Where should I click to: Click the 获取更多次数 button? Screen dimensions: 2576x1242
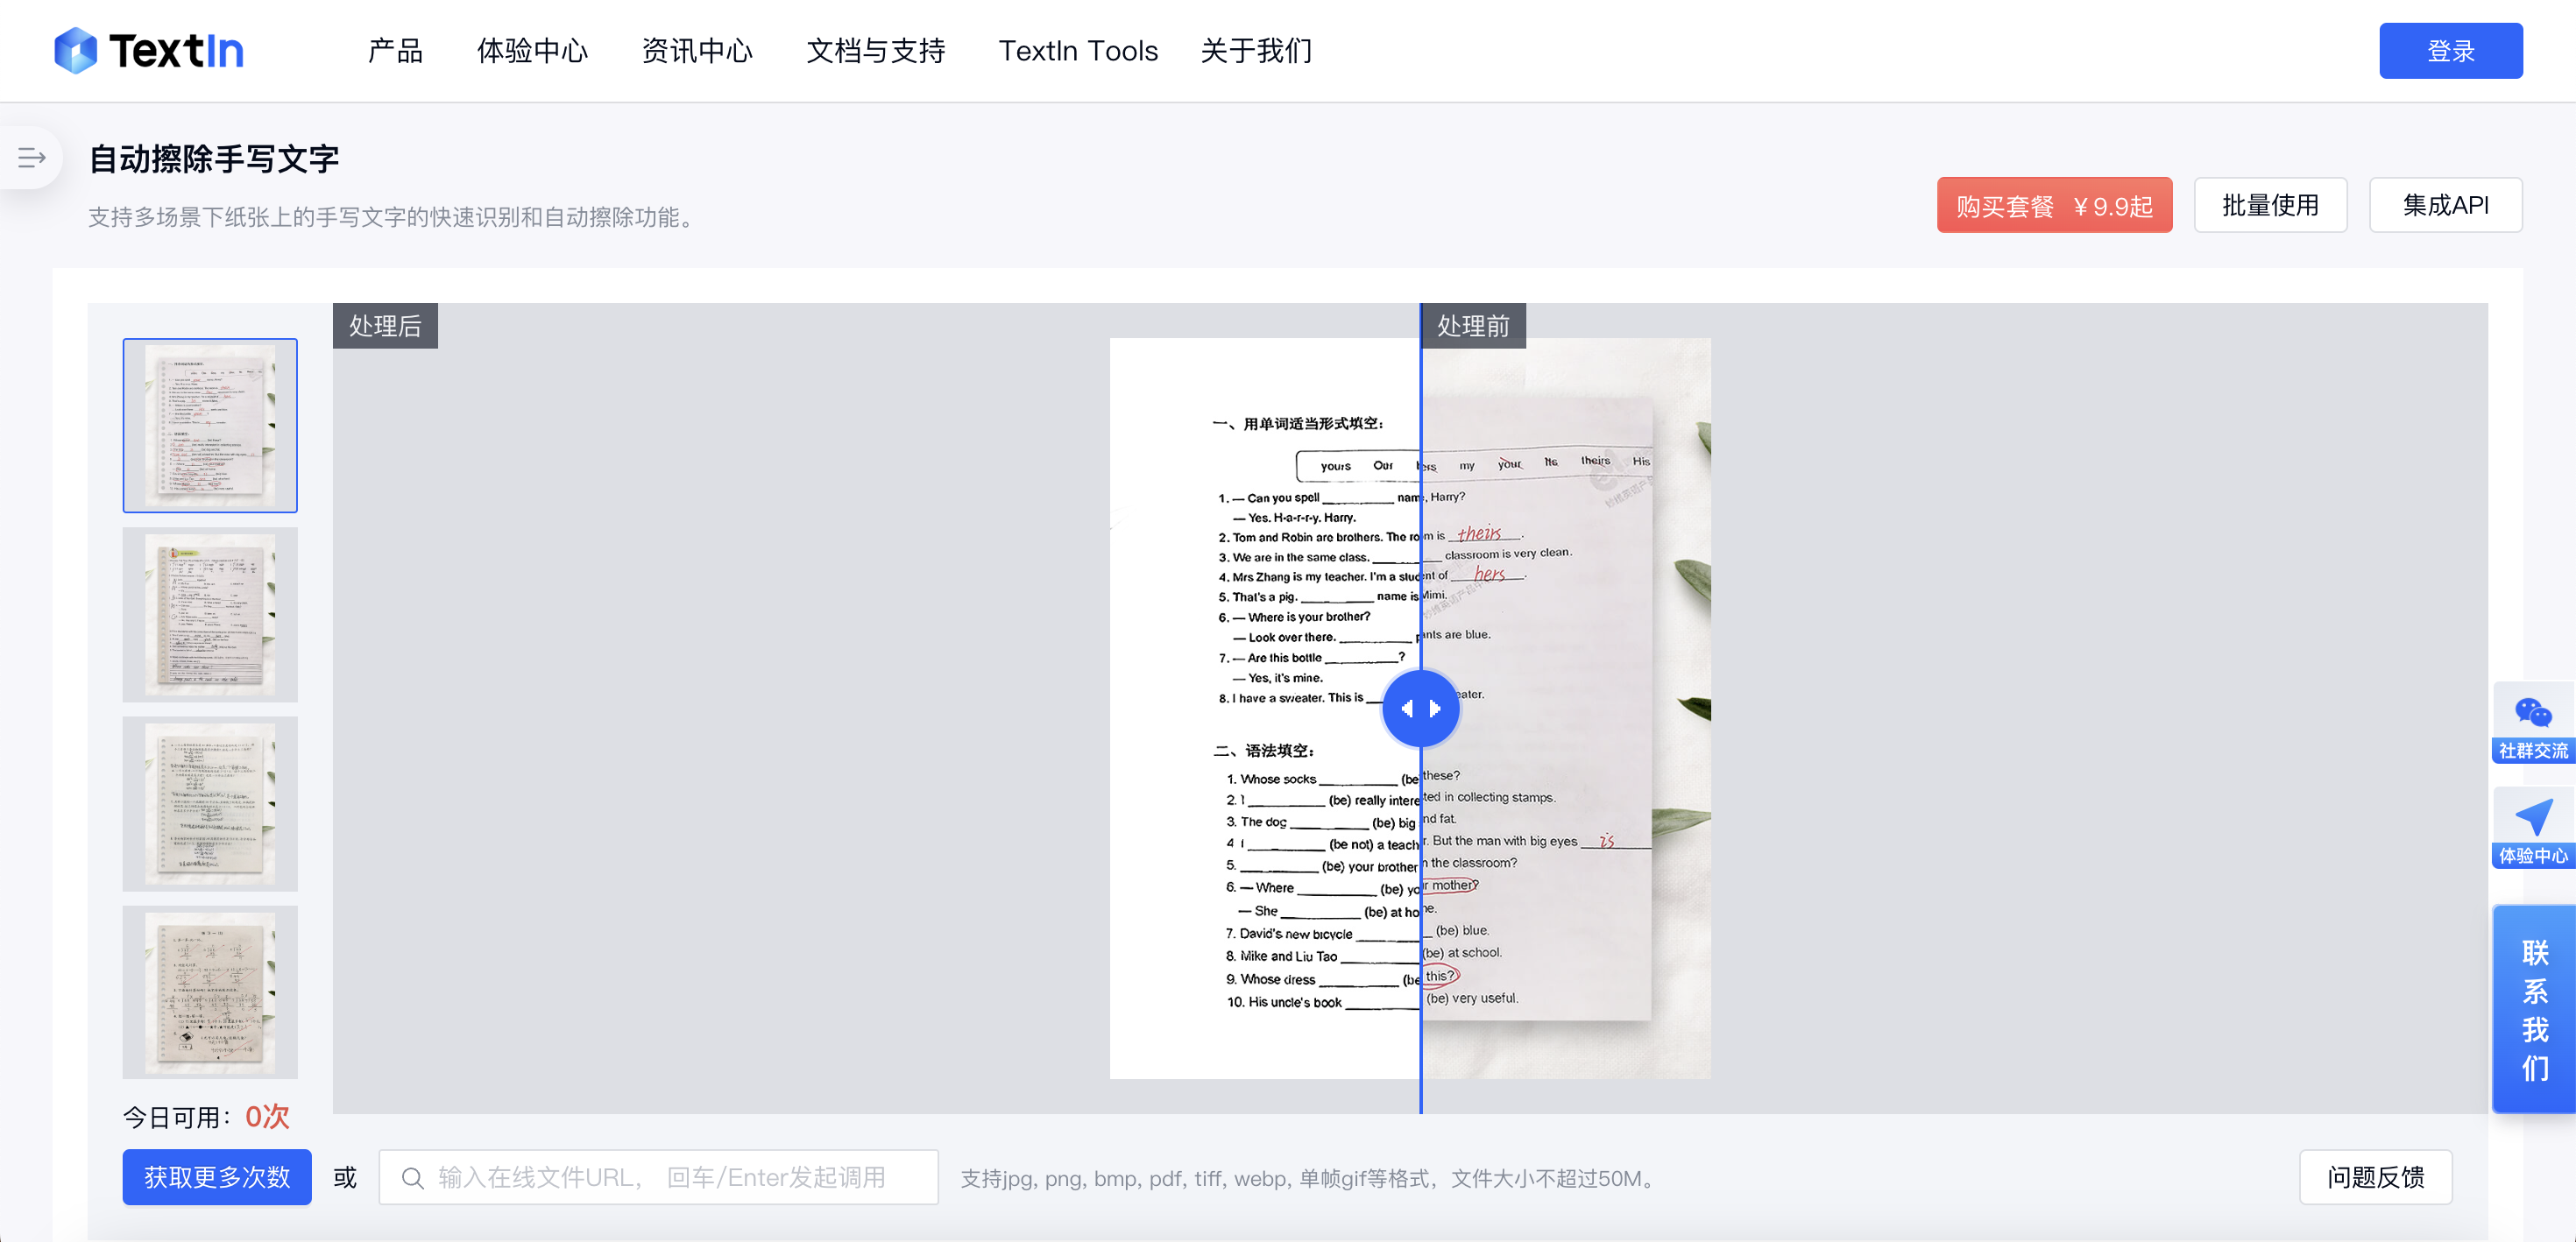tap(217, 1178)
